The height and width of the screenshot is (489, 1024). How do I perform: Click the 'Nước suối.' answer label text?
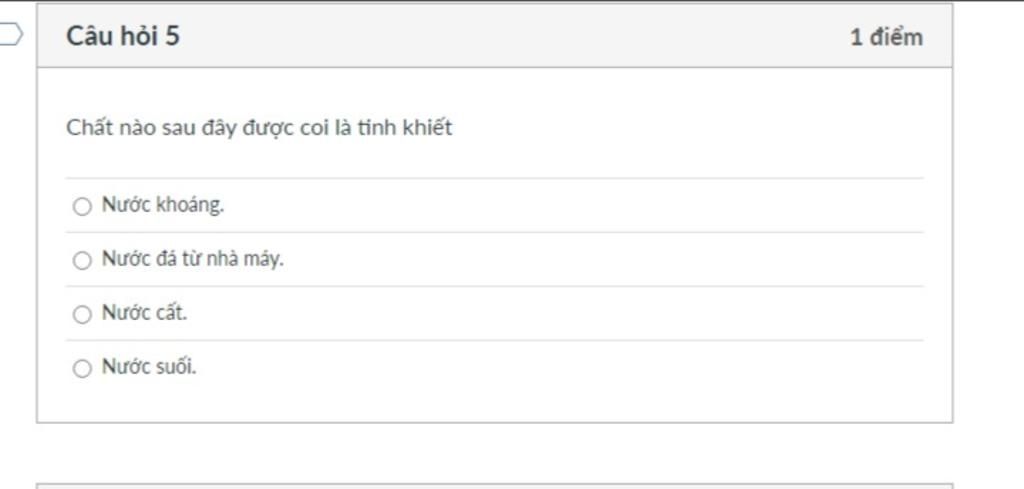pyautogui.click(x=149, y=367)
